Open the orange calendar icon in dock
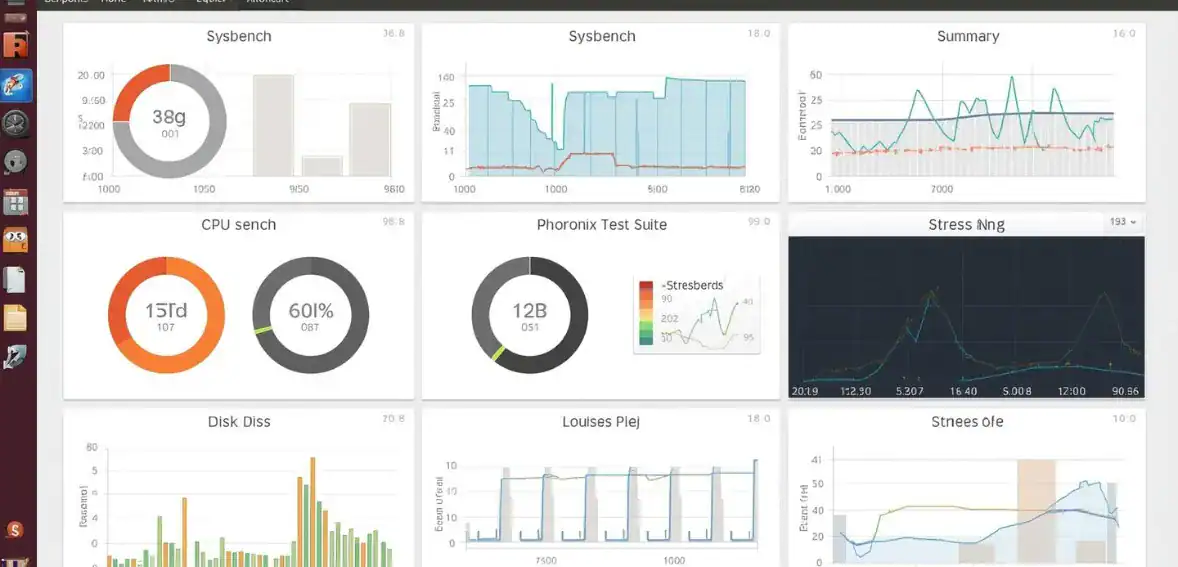This screenshot has height=567, width=1178. click(16, 241)
